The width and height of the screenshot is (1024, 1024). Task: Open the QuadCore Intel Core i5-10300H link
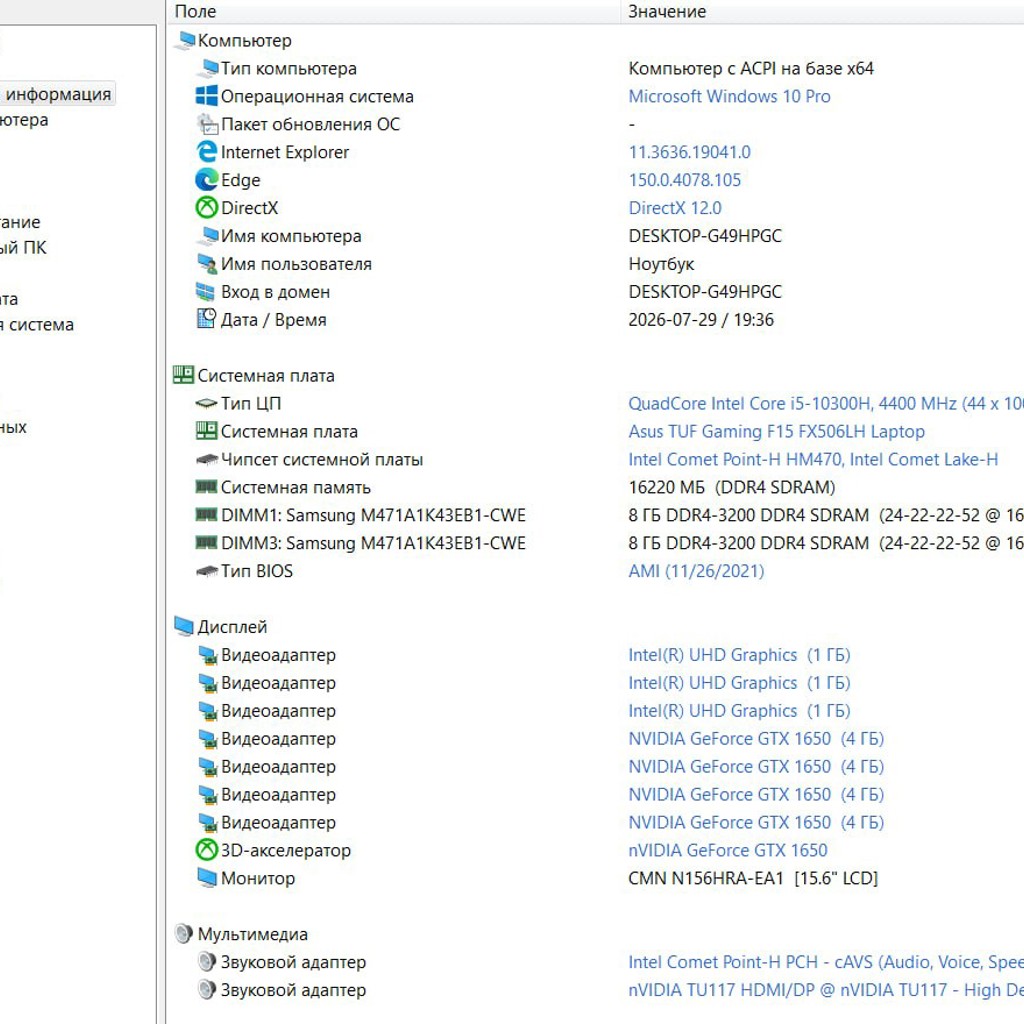point(825,404)
